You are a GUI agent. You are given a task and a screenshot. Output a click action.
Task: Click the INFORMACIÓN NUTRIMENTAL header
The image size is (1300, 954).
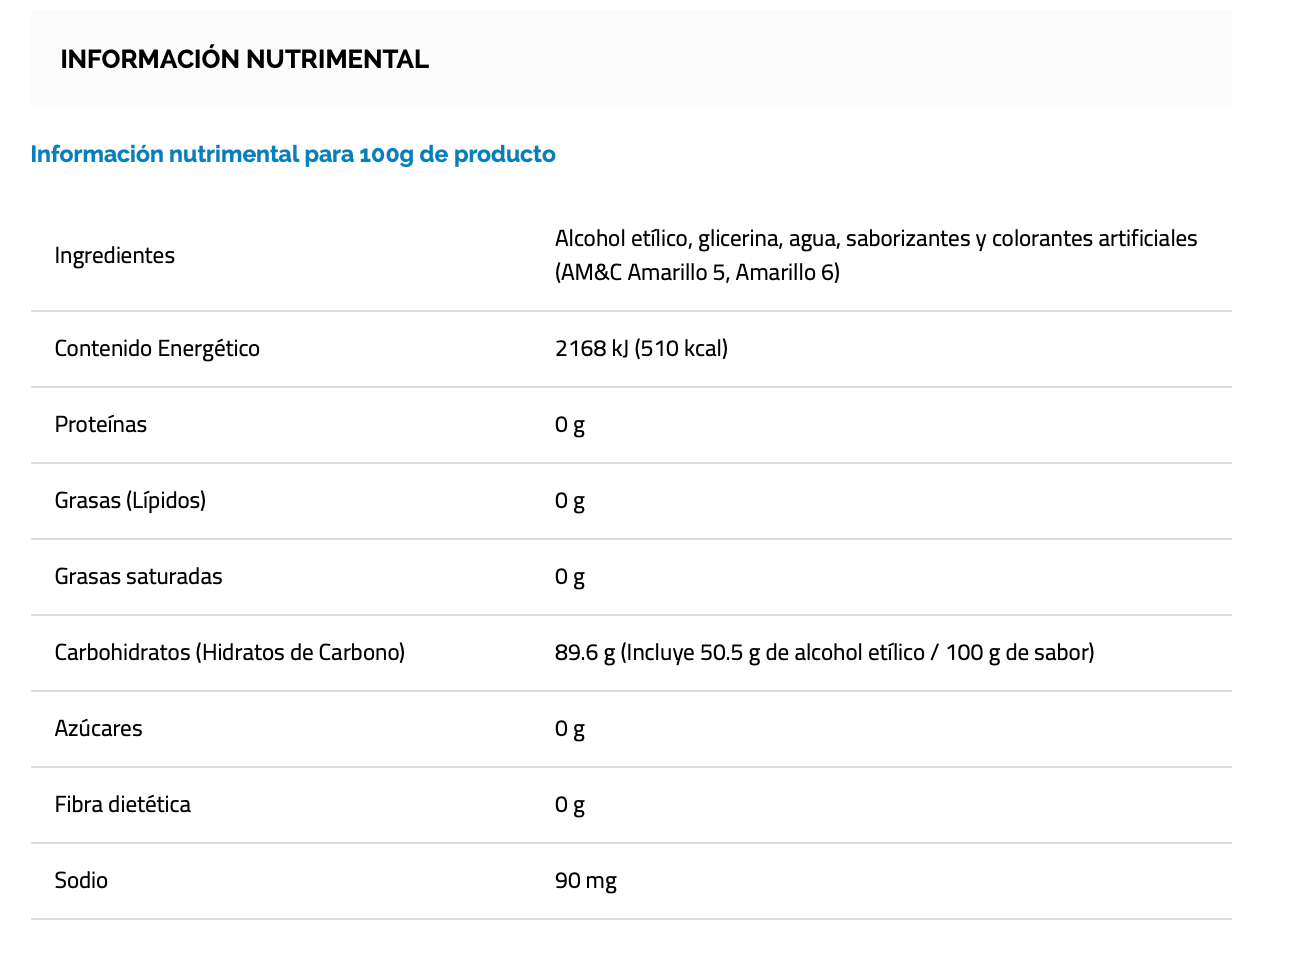245,59
